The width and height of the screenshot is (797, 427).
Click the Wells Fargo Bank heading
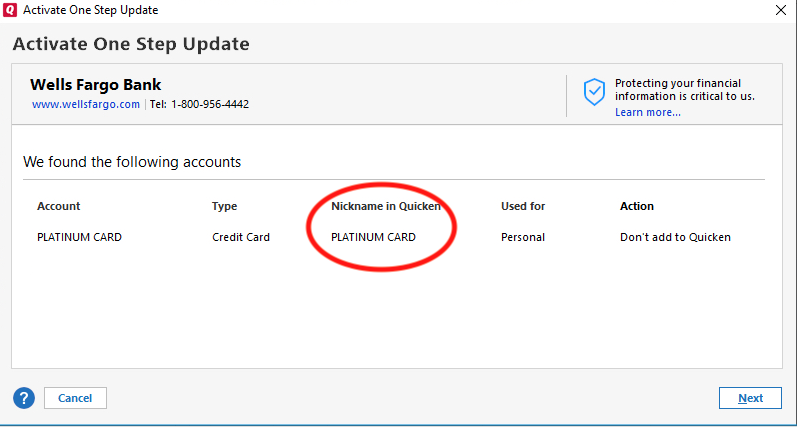coord(96,84)
